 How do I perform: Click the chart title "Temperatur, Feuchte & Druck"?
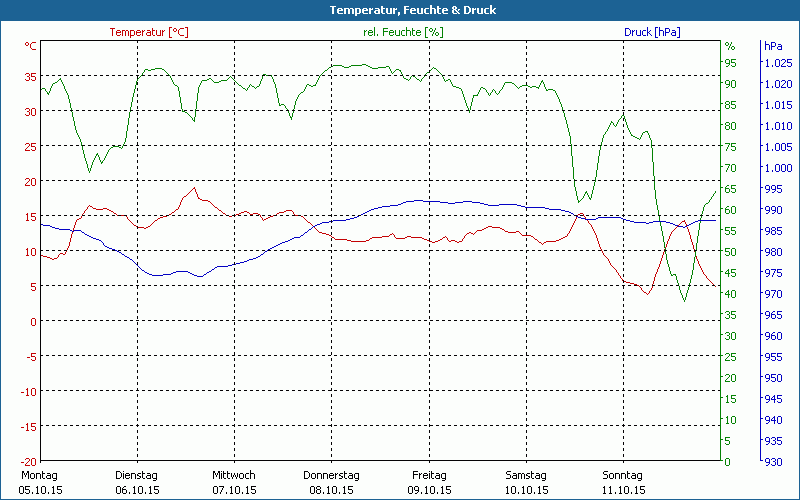click(413, 10)
